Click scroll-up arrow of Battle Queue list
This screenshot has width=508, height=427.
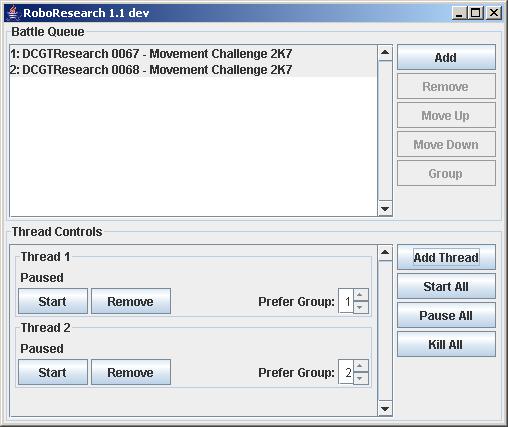[x=385, y=53]
